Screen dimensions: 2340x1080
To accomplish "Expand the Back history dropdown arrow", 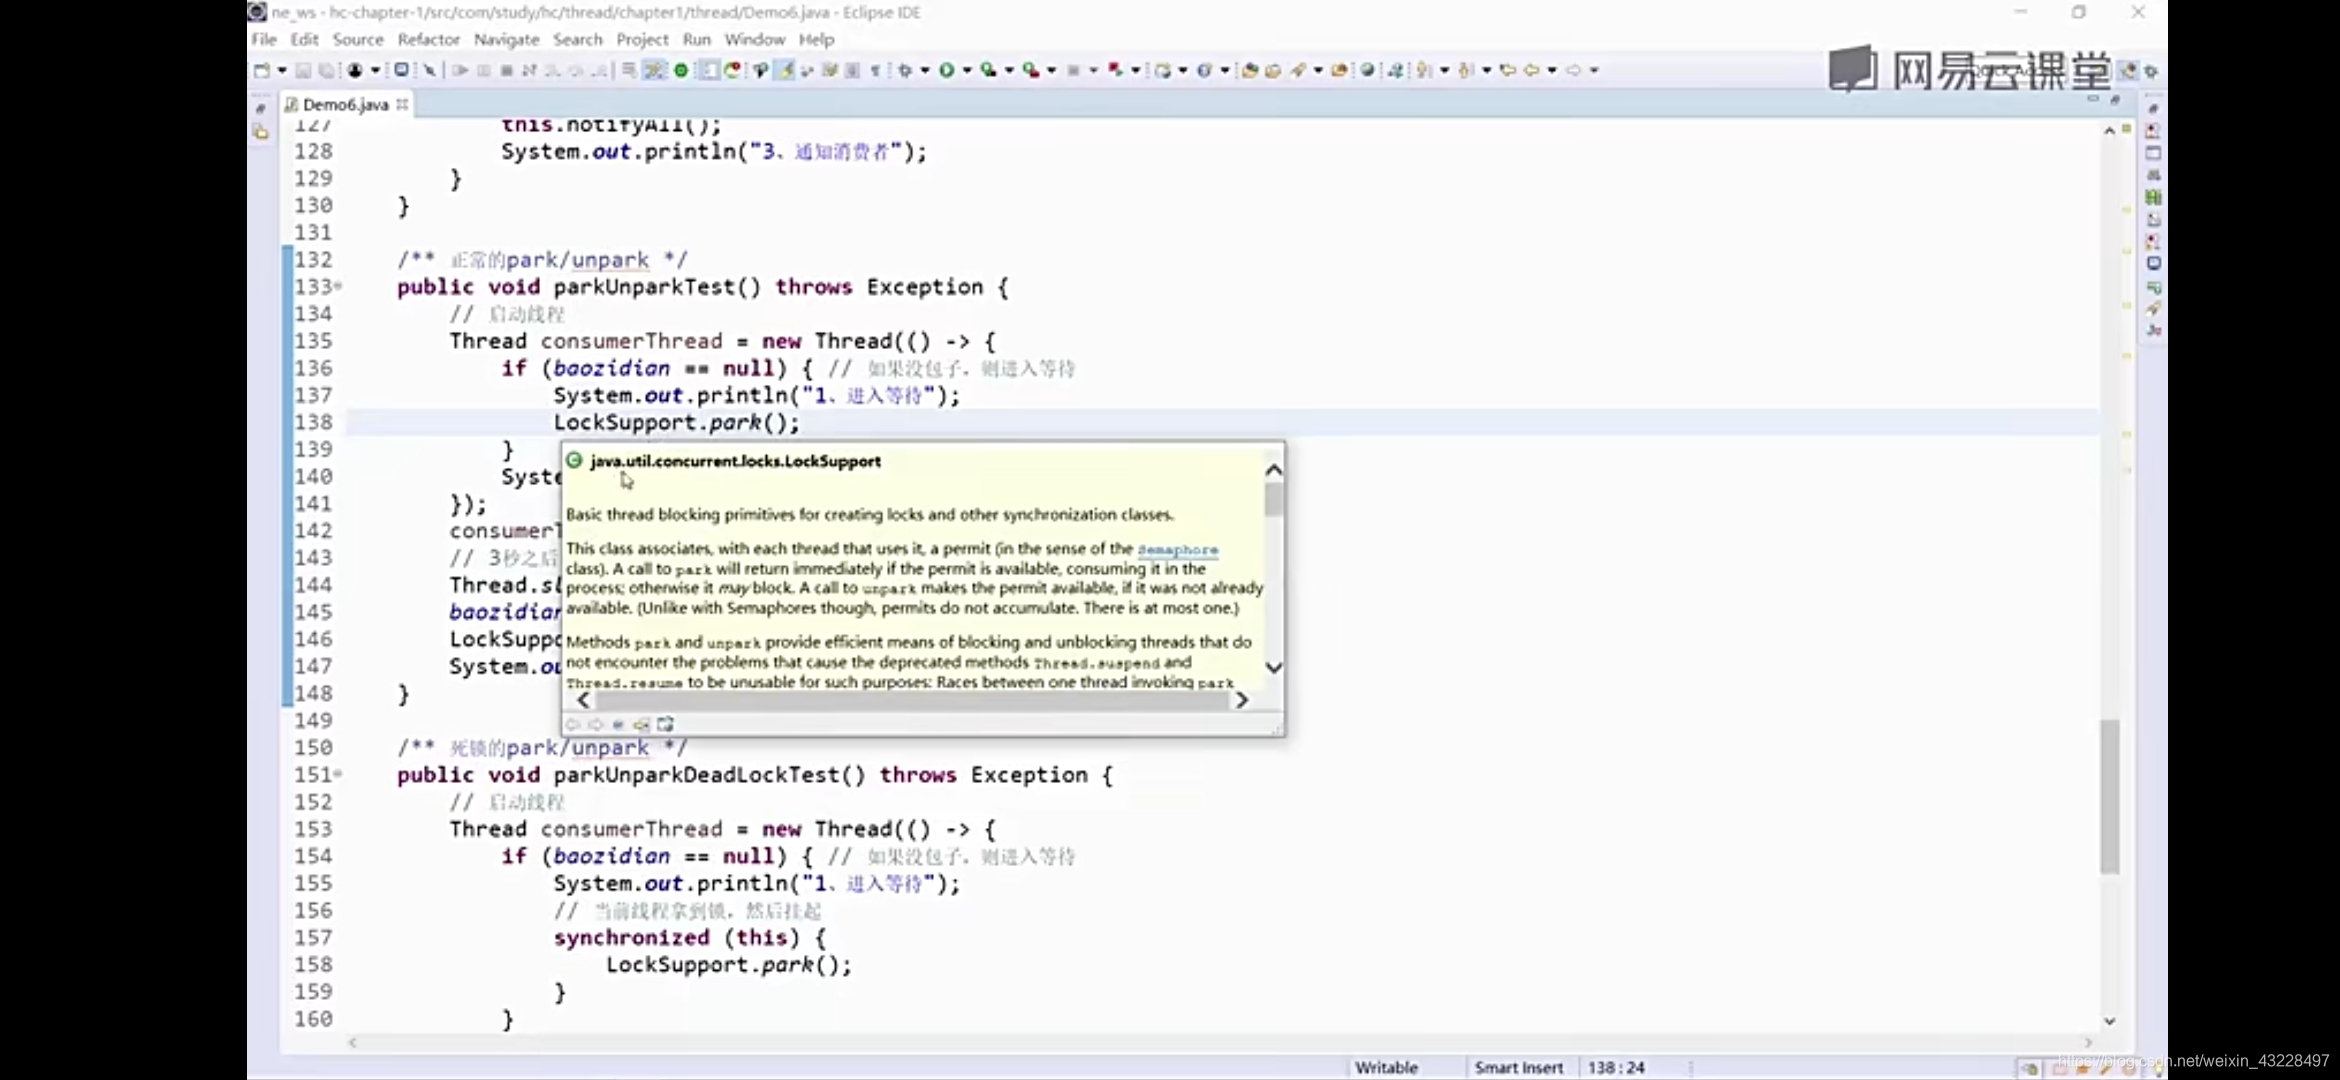I will click(1552, 70).
